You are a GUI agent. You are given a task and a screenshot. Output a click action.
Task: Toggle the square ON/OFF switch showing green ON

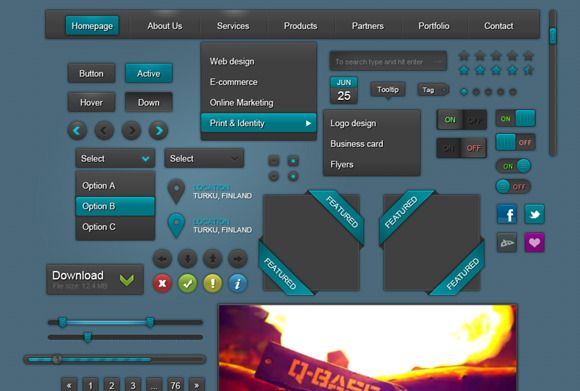[462, 120]
